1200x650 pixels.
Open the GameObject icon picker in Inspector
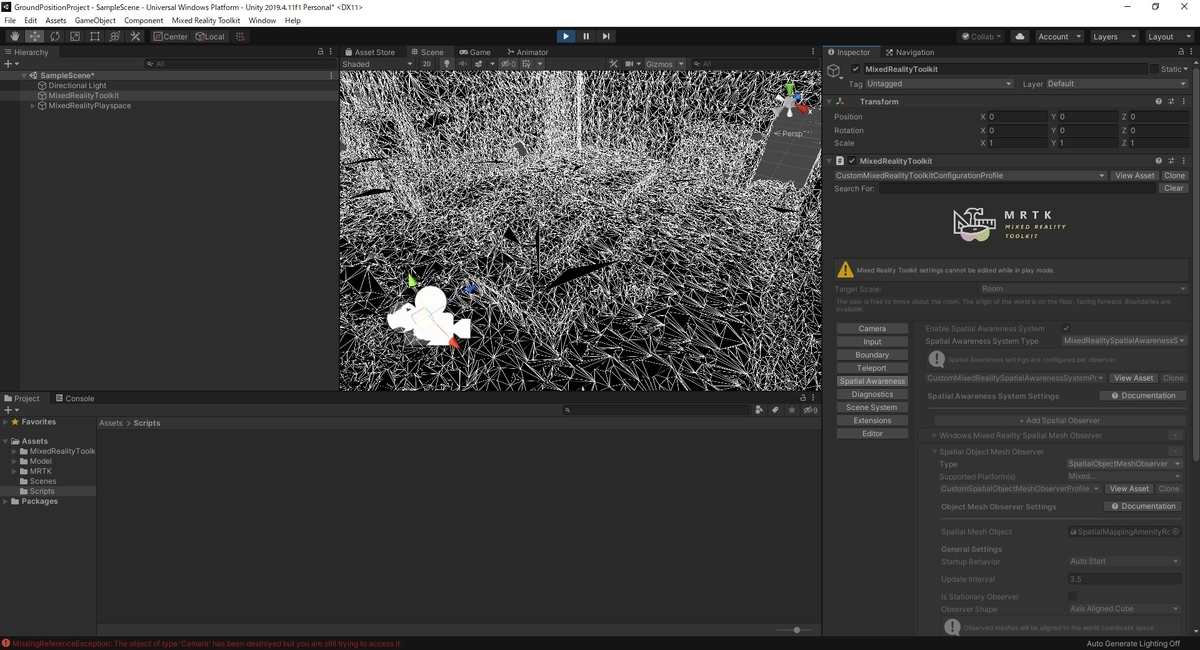point(835,72)
